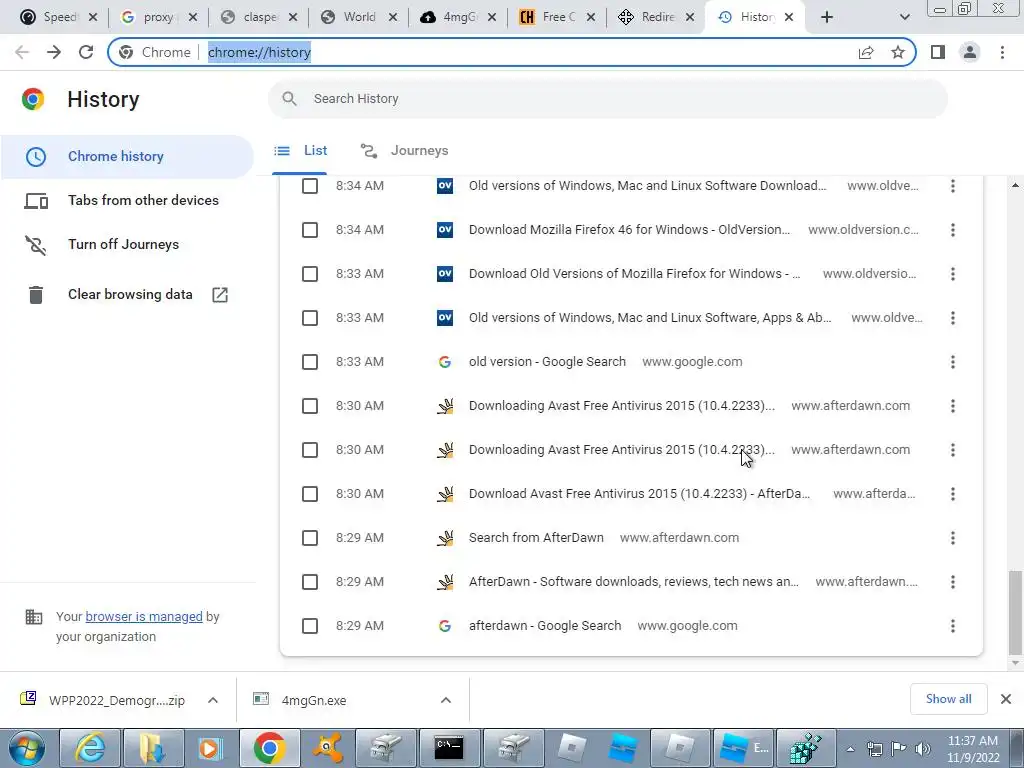Screen dimensions: 1024x768
Task: Open old version - Google Search link
Action: pos(547,362)
